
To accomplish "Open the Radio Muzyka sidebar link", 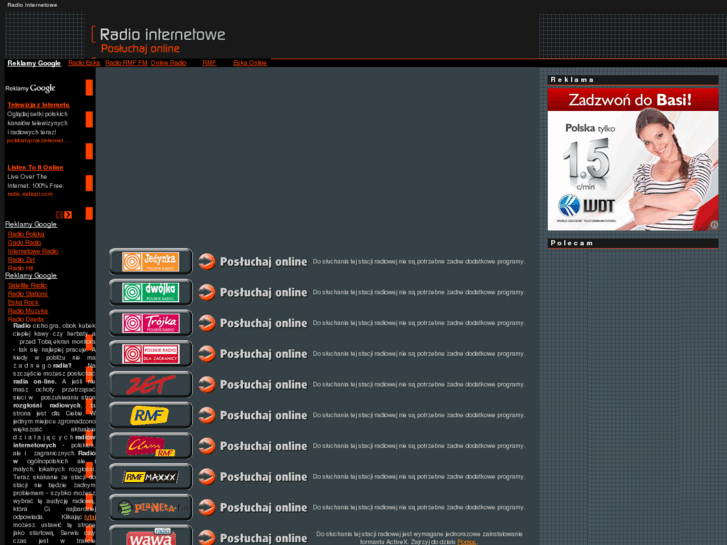I will point(28,311).
